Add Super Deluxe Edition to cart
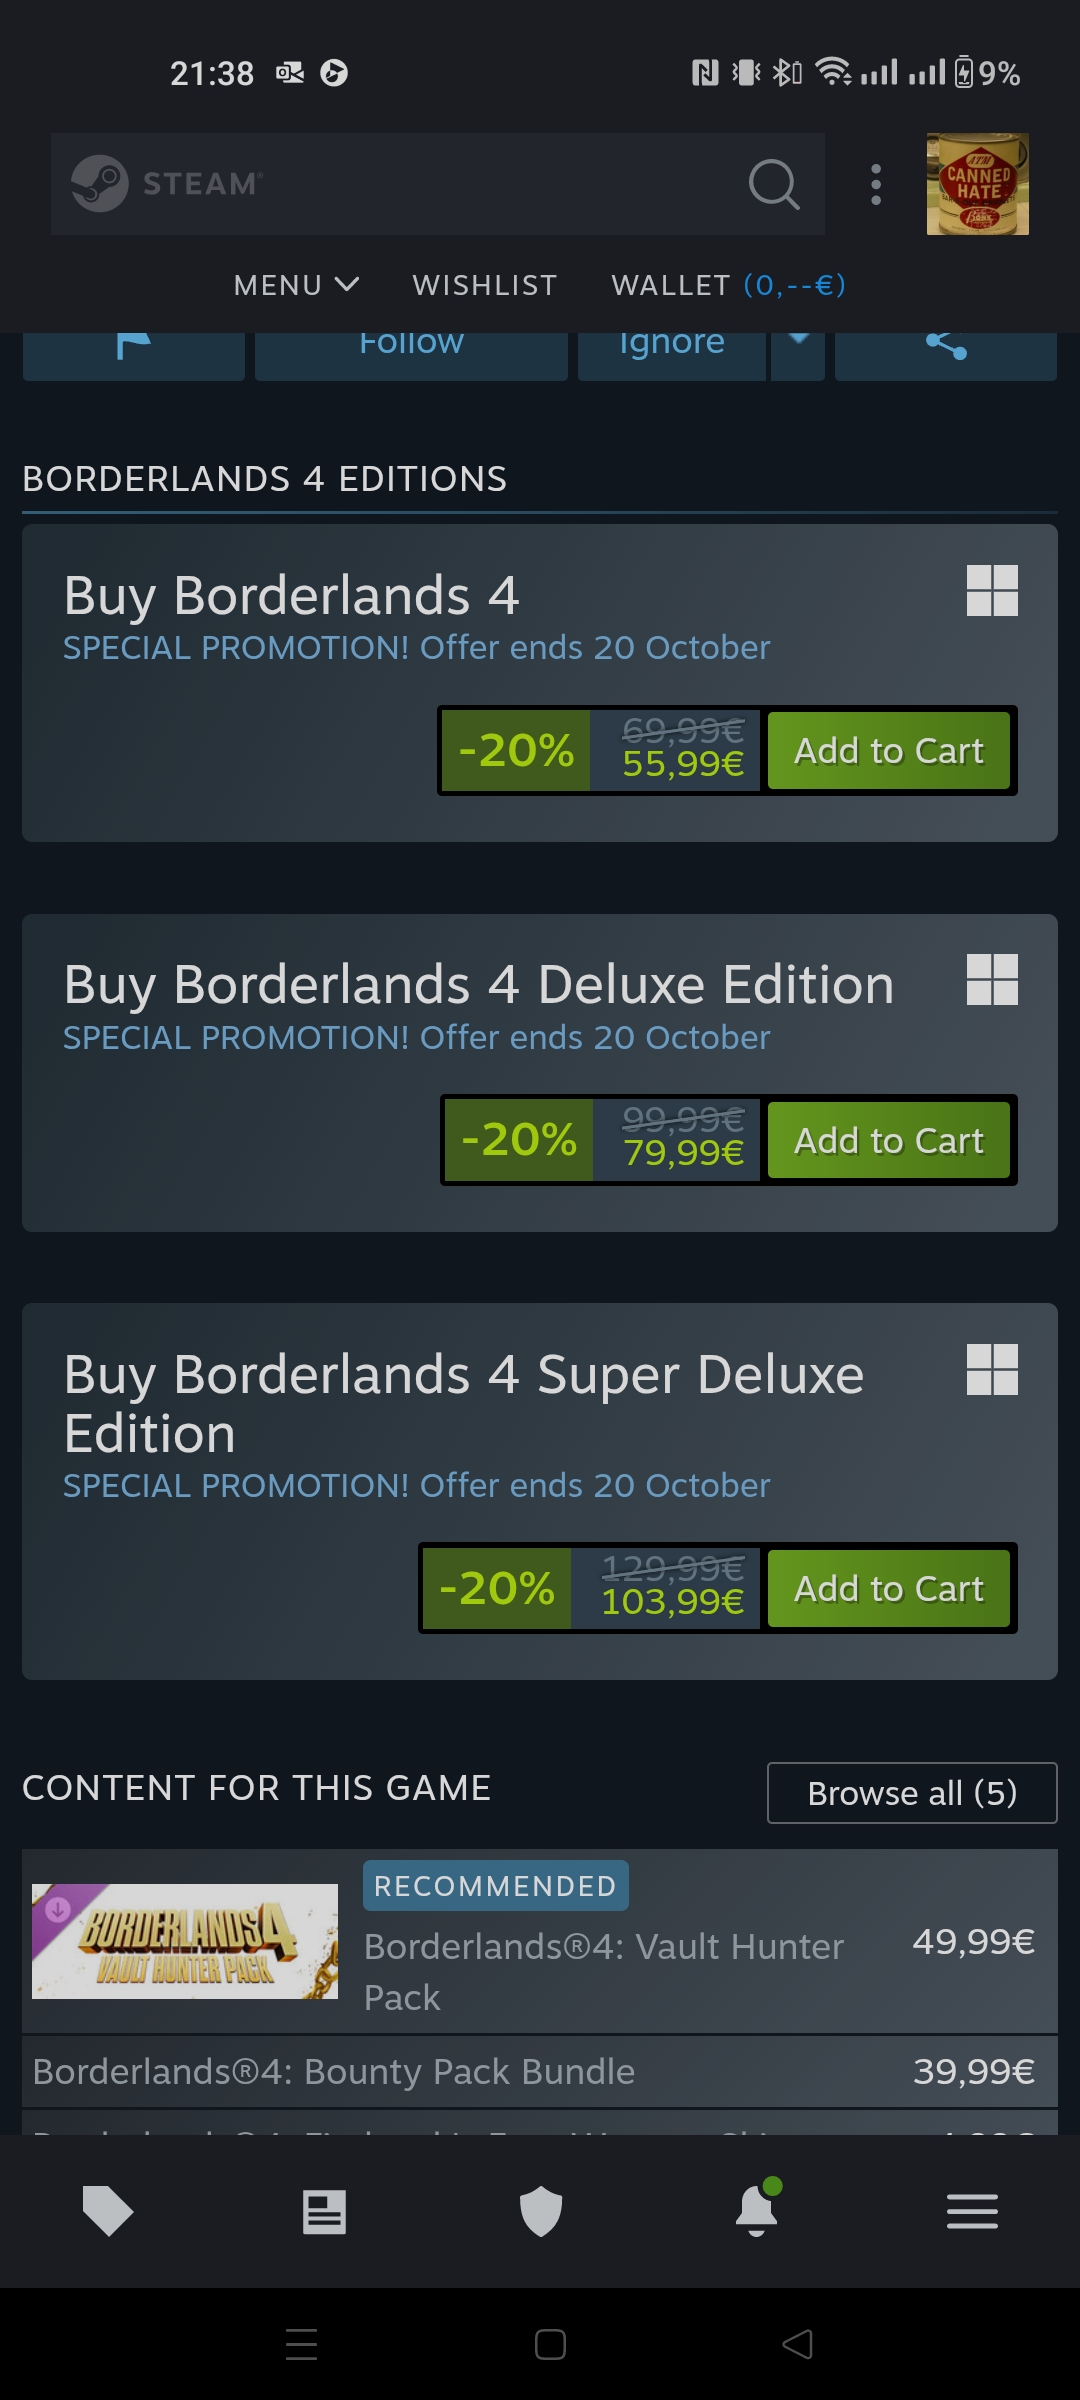Screen dimensions: 1080x2400 [889, 1589]
